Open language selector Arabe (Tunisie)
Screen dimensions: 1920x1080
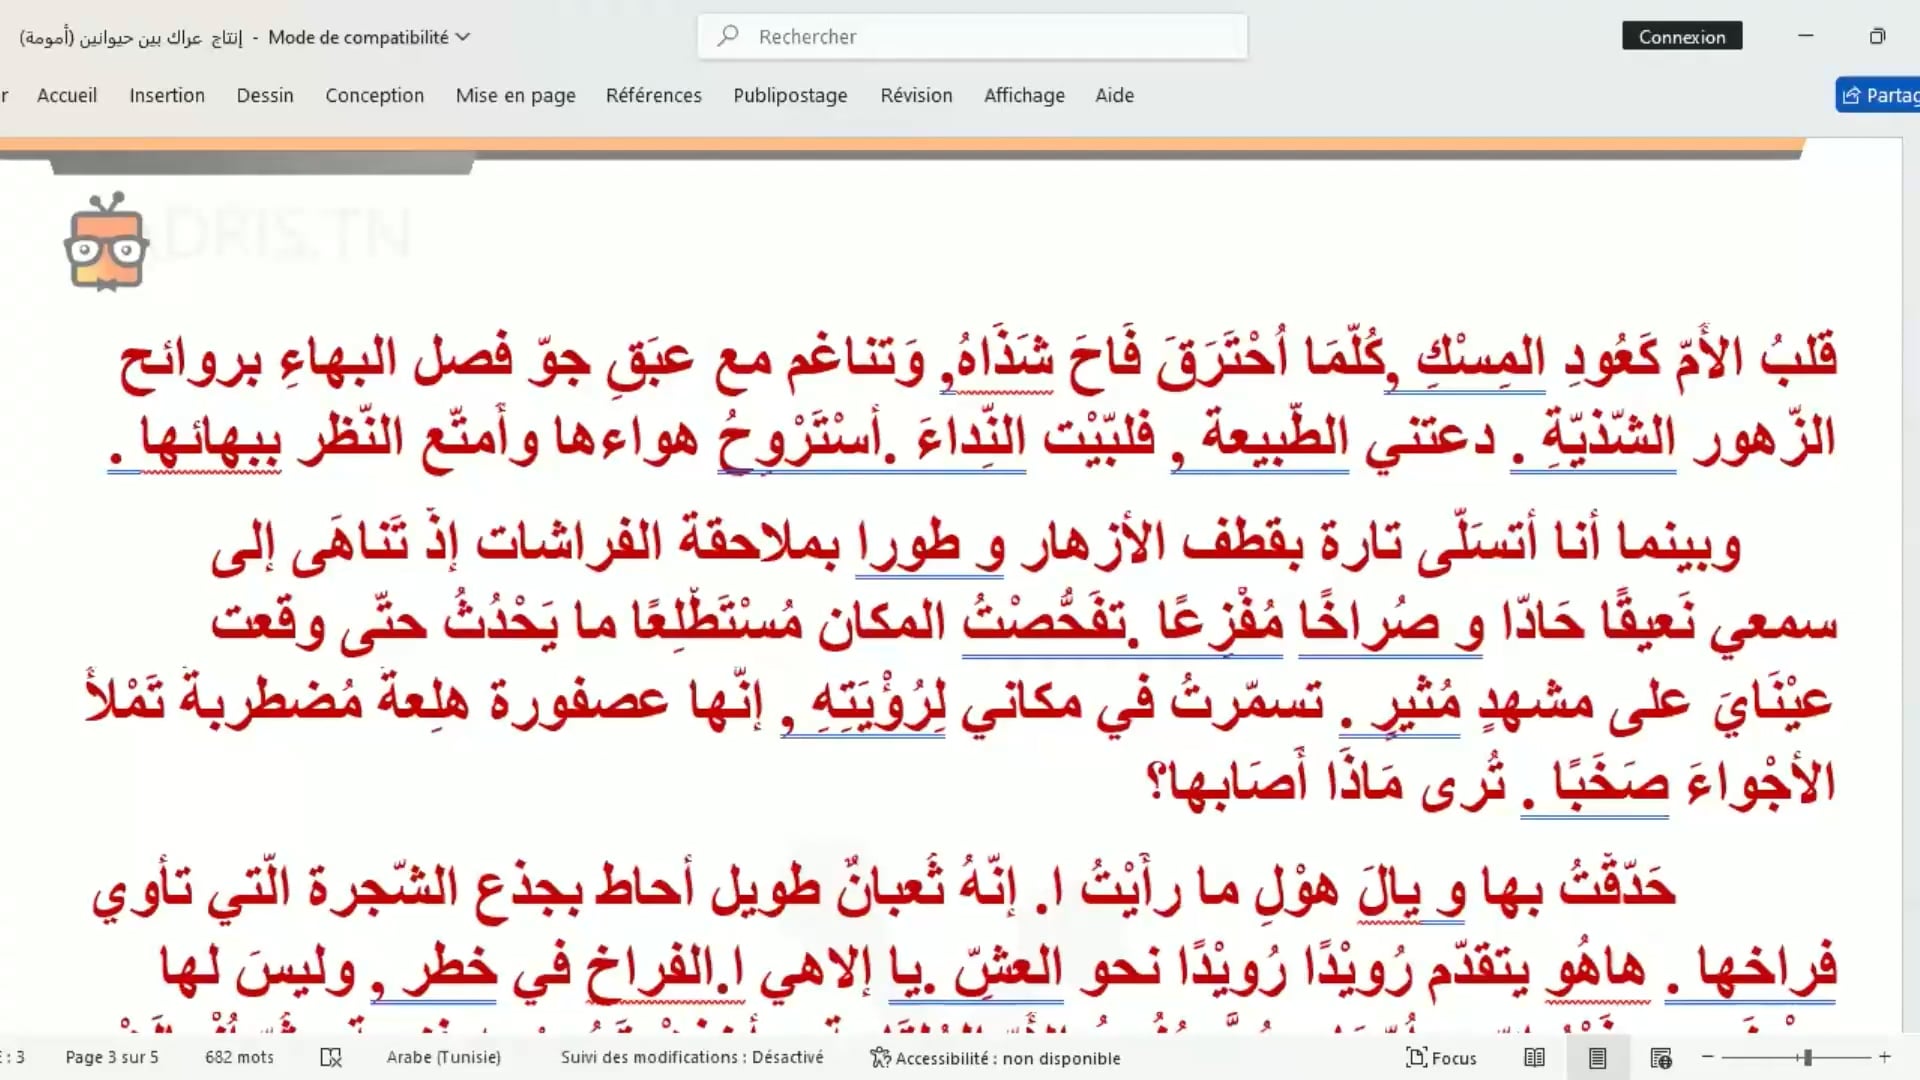pos(443,1058)
